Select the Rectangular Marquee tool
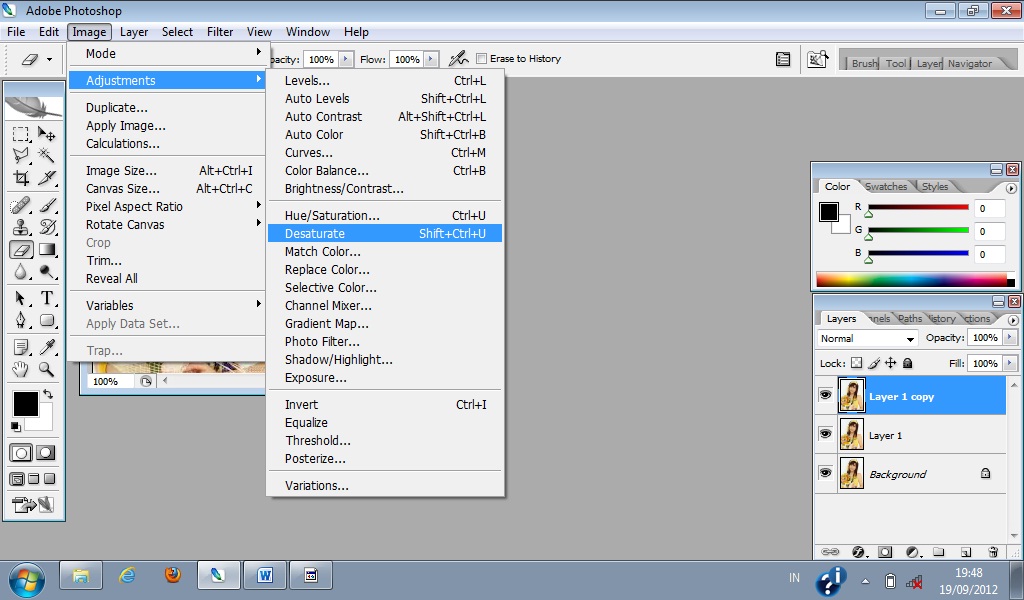The height and width of the screenshot is (600, 1024). tap(21, 134)
